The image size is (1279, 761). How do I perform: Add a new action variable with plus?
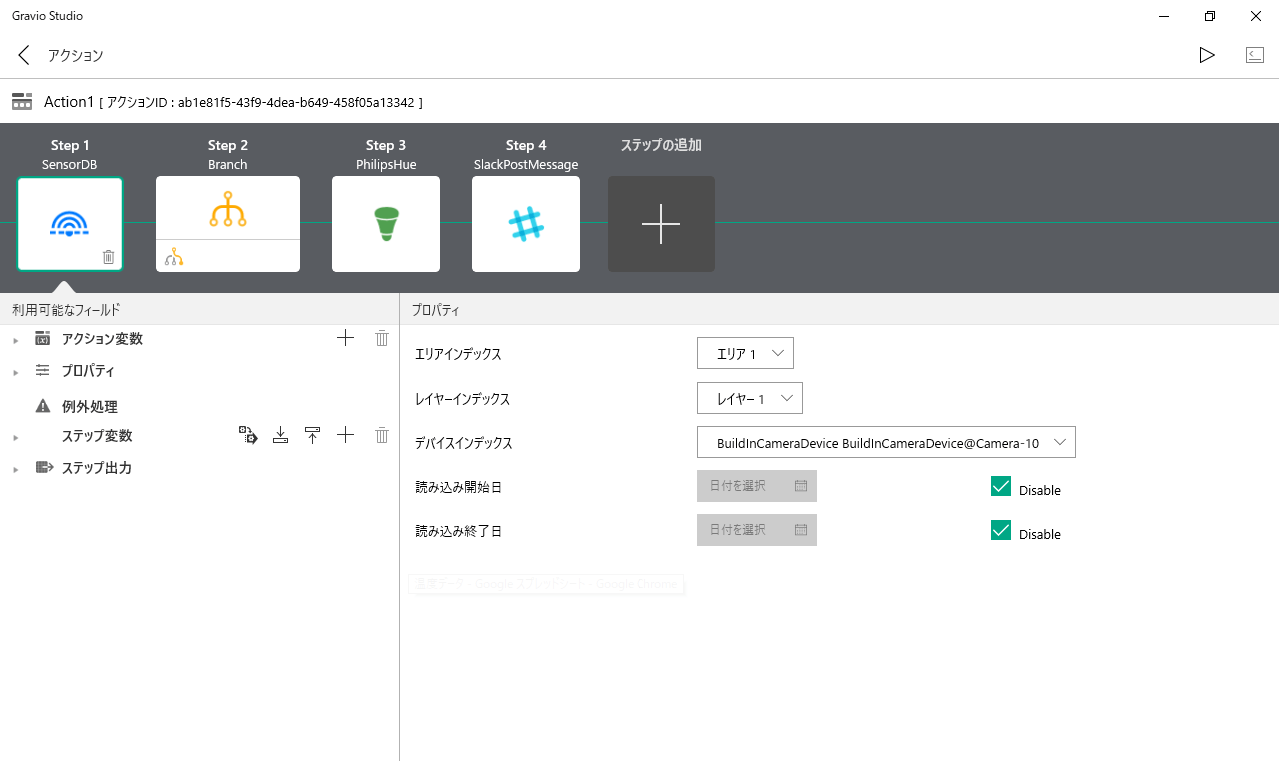[345, 338]
